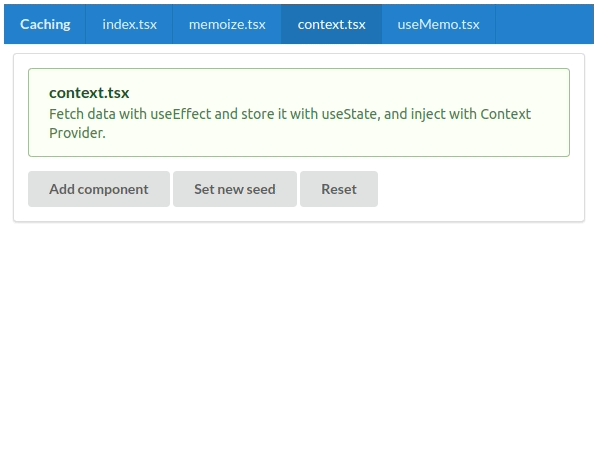Switch to the index.tsx tab
This screenshot has height=459, width=595.
tap(129, 24)
